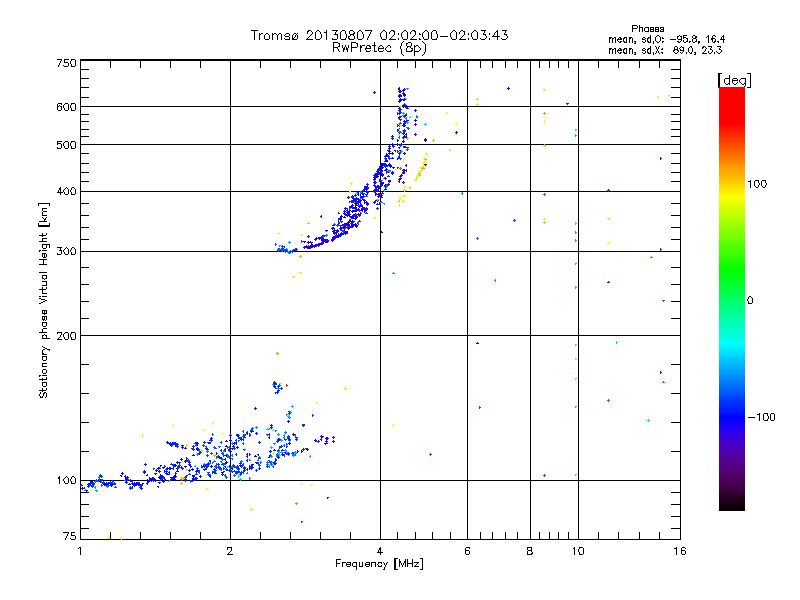
Task: Click the title "Tromsø 20130807 02:02:00-02:03:43"
Action: (x=379, y=35)
